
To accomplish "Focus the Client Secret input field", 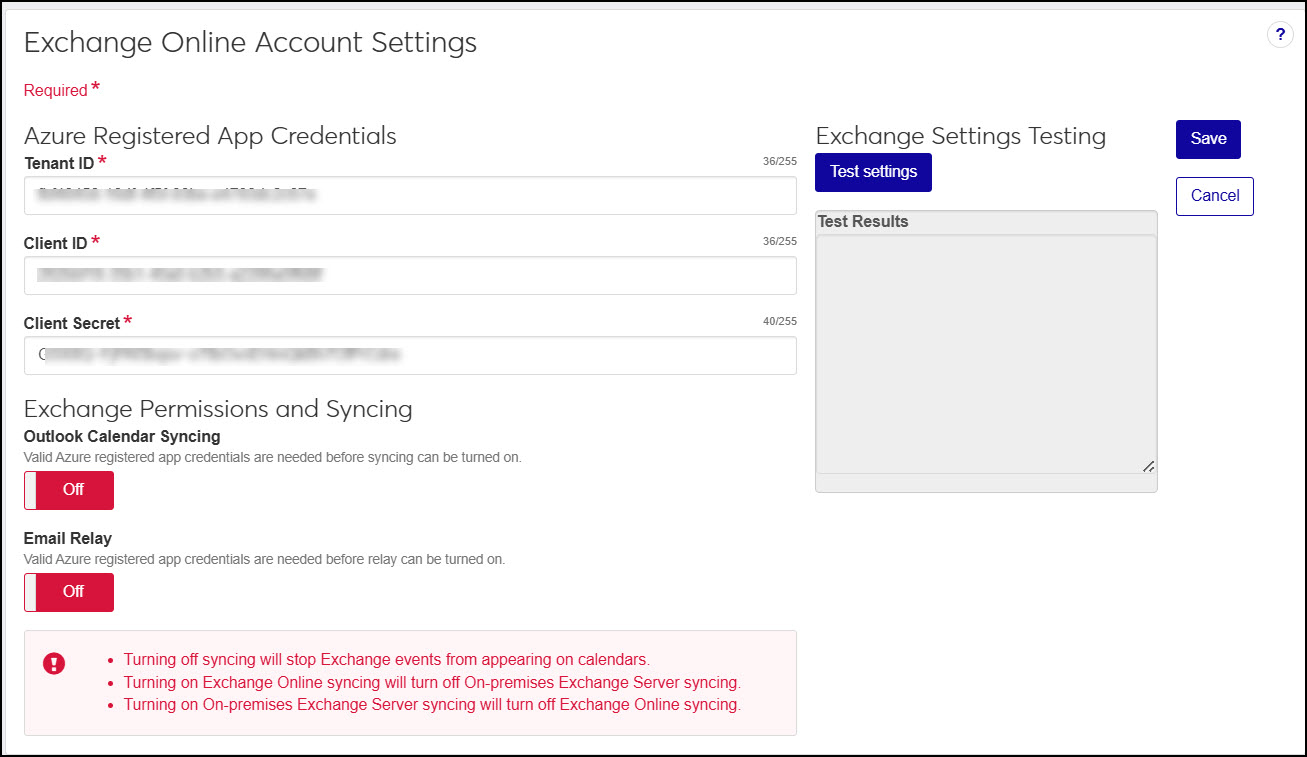I will pos(410,355).
